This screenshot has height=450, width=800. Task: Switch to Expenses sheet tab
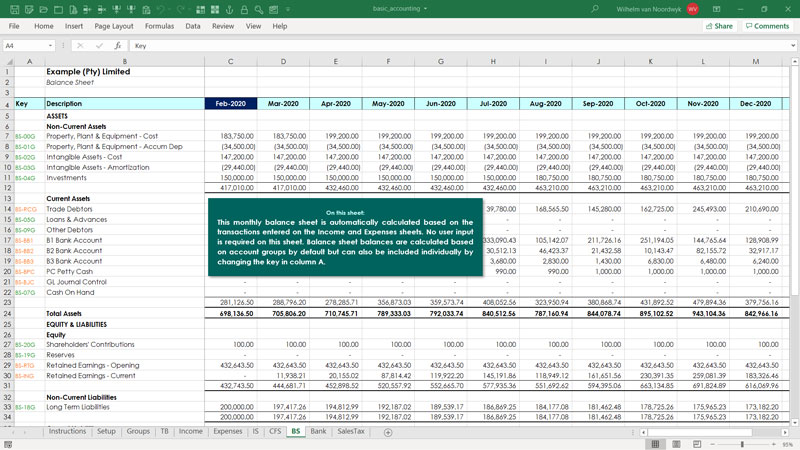click(228, 432)
